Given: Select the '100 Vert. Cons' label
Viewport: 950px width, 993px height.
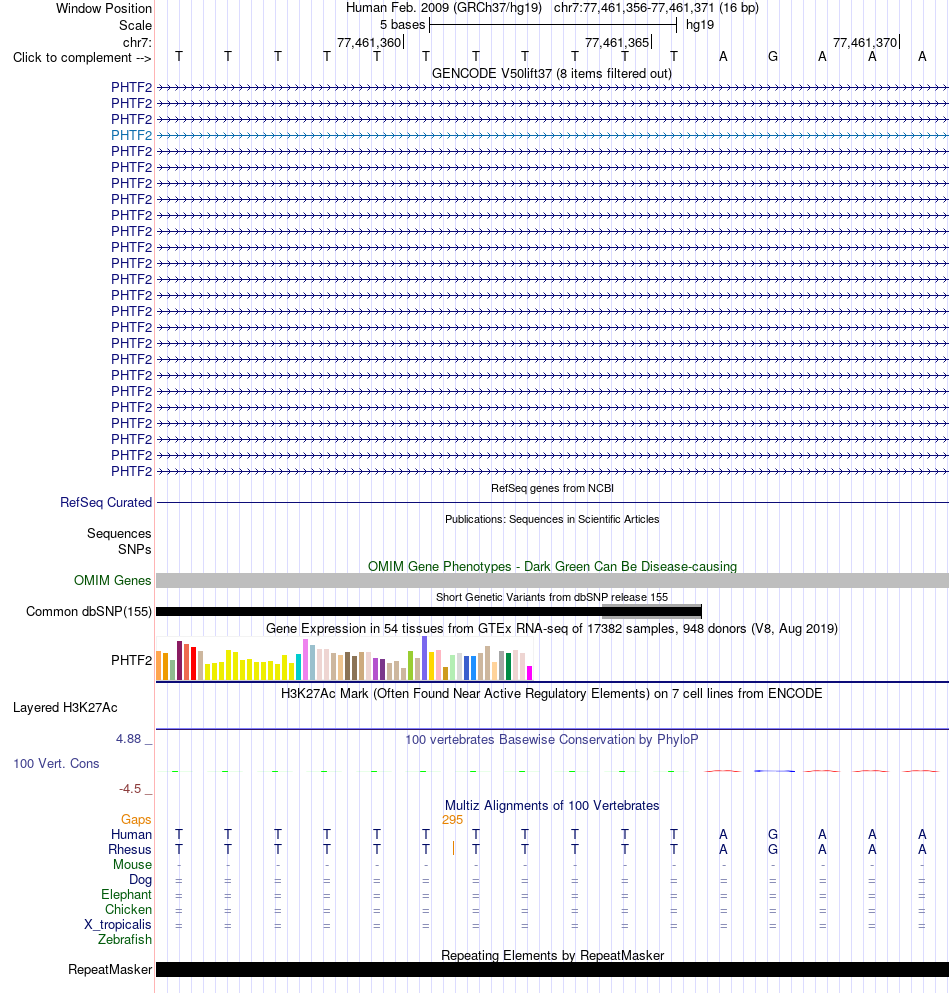Looking at the screenshot, I should 56,763.
